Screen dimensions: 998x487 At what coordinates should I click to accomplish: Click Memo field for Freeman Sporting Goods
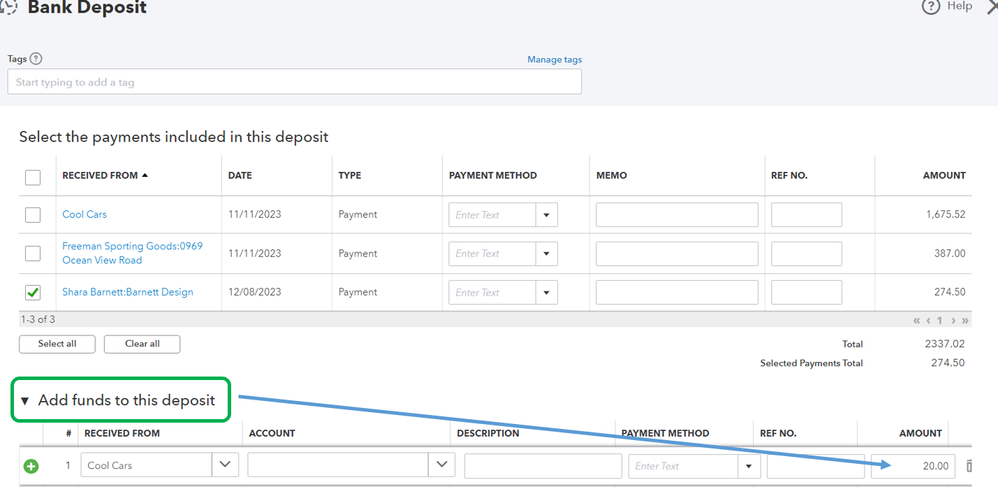(x=677, y=253)
